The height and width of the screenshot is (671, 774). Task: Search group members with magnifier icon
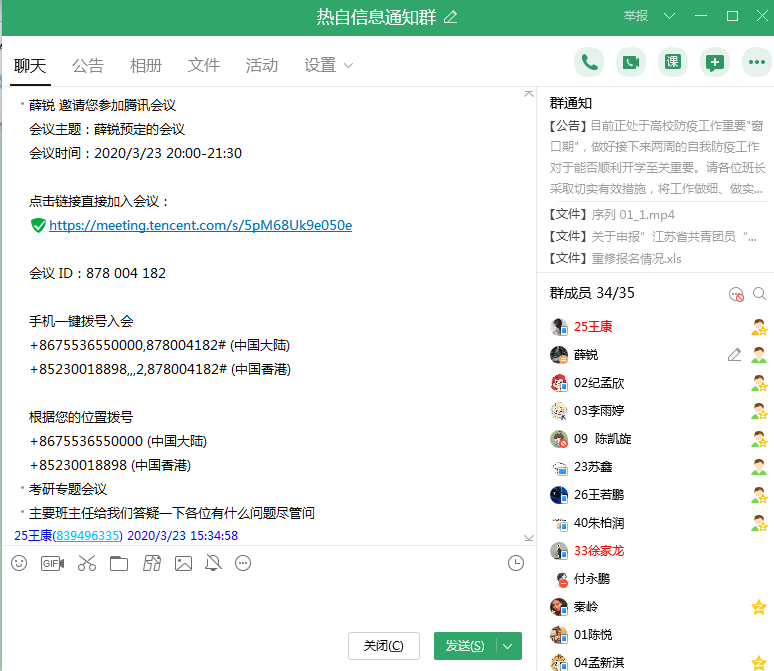[x=759, y=294]
